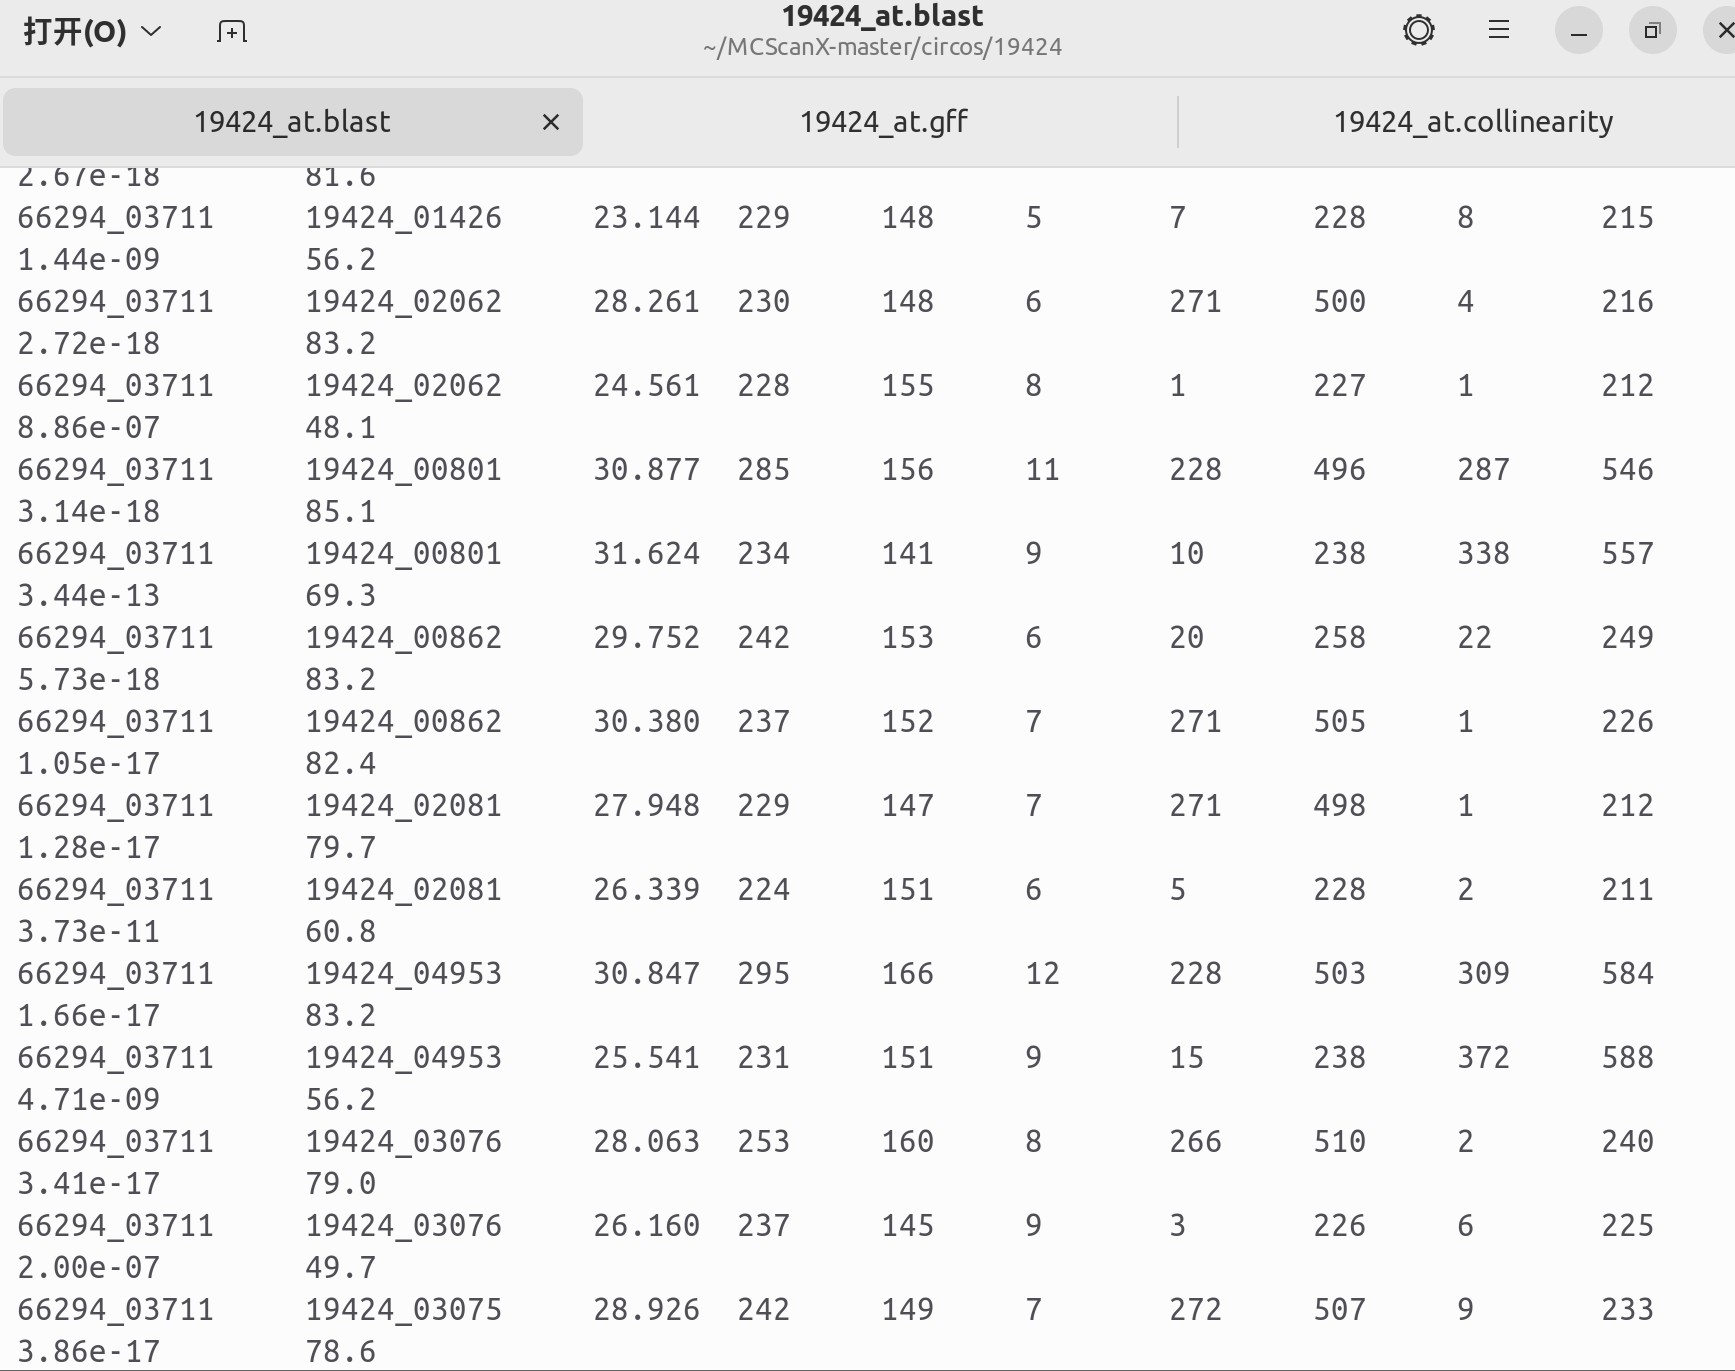Image resolution: width=1735 pixels, height=1371 pixels.
Task: Open the hamburger main menu
Action: pos(1498,30)
